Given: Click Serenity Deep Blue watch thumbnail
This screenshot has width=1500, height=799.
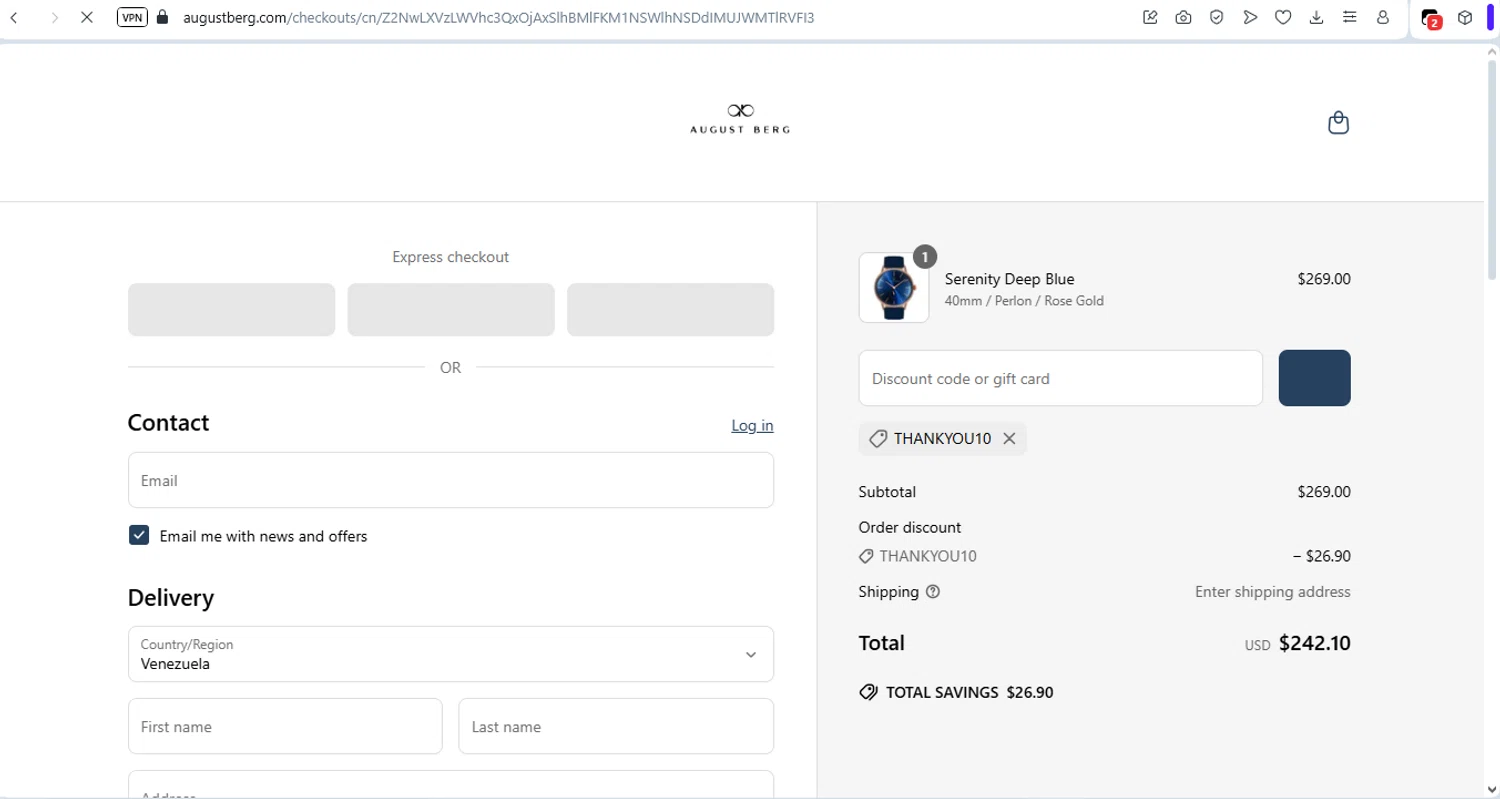Looking at the screenshot, I should [x=894, y=288].
